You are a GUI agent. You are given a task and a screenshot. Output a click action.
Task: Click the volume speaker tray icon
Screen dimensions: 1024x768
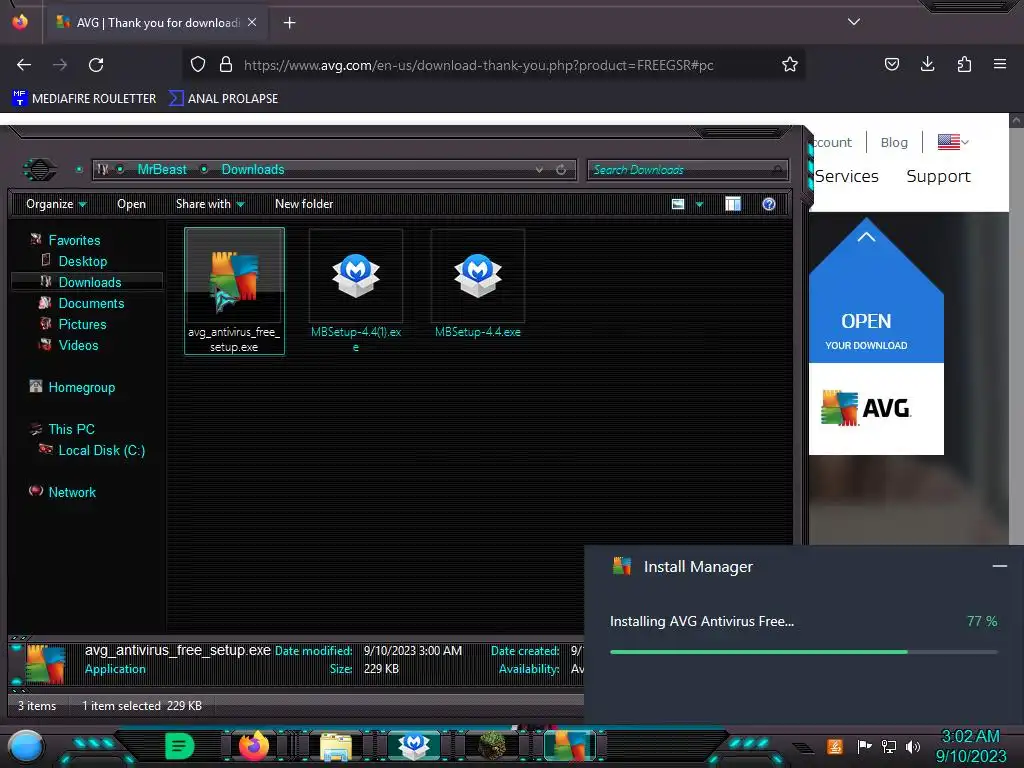pos(912,746)
